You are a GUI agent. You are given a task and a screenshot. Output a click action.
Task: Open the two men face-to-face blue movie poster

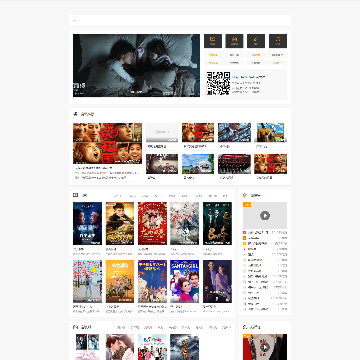click(87, 223)
